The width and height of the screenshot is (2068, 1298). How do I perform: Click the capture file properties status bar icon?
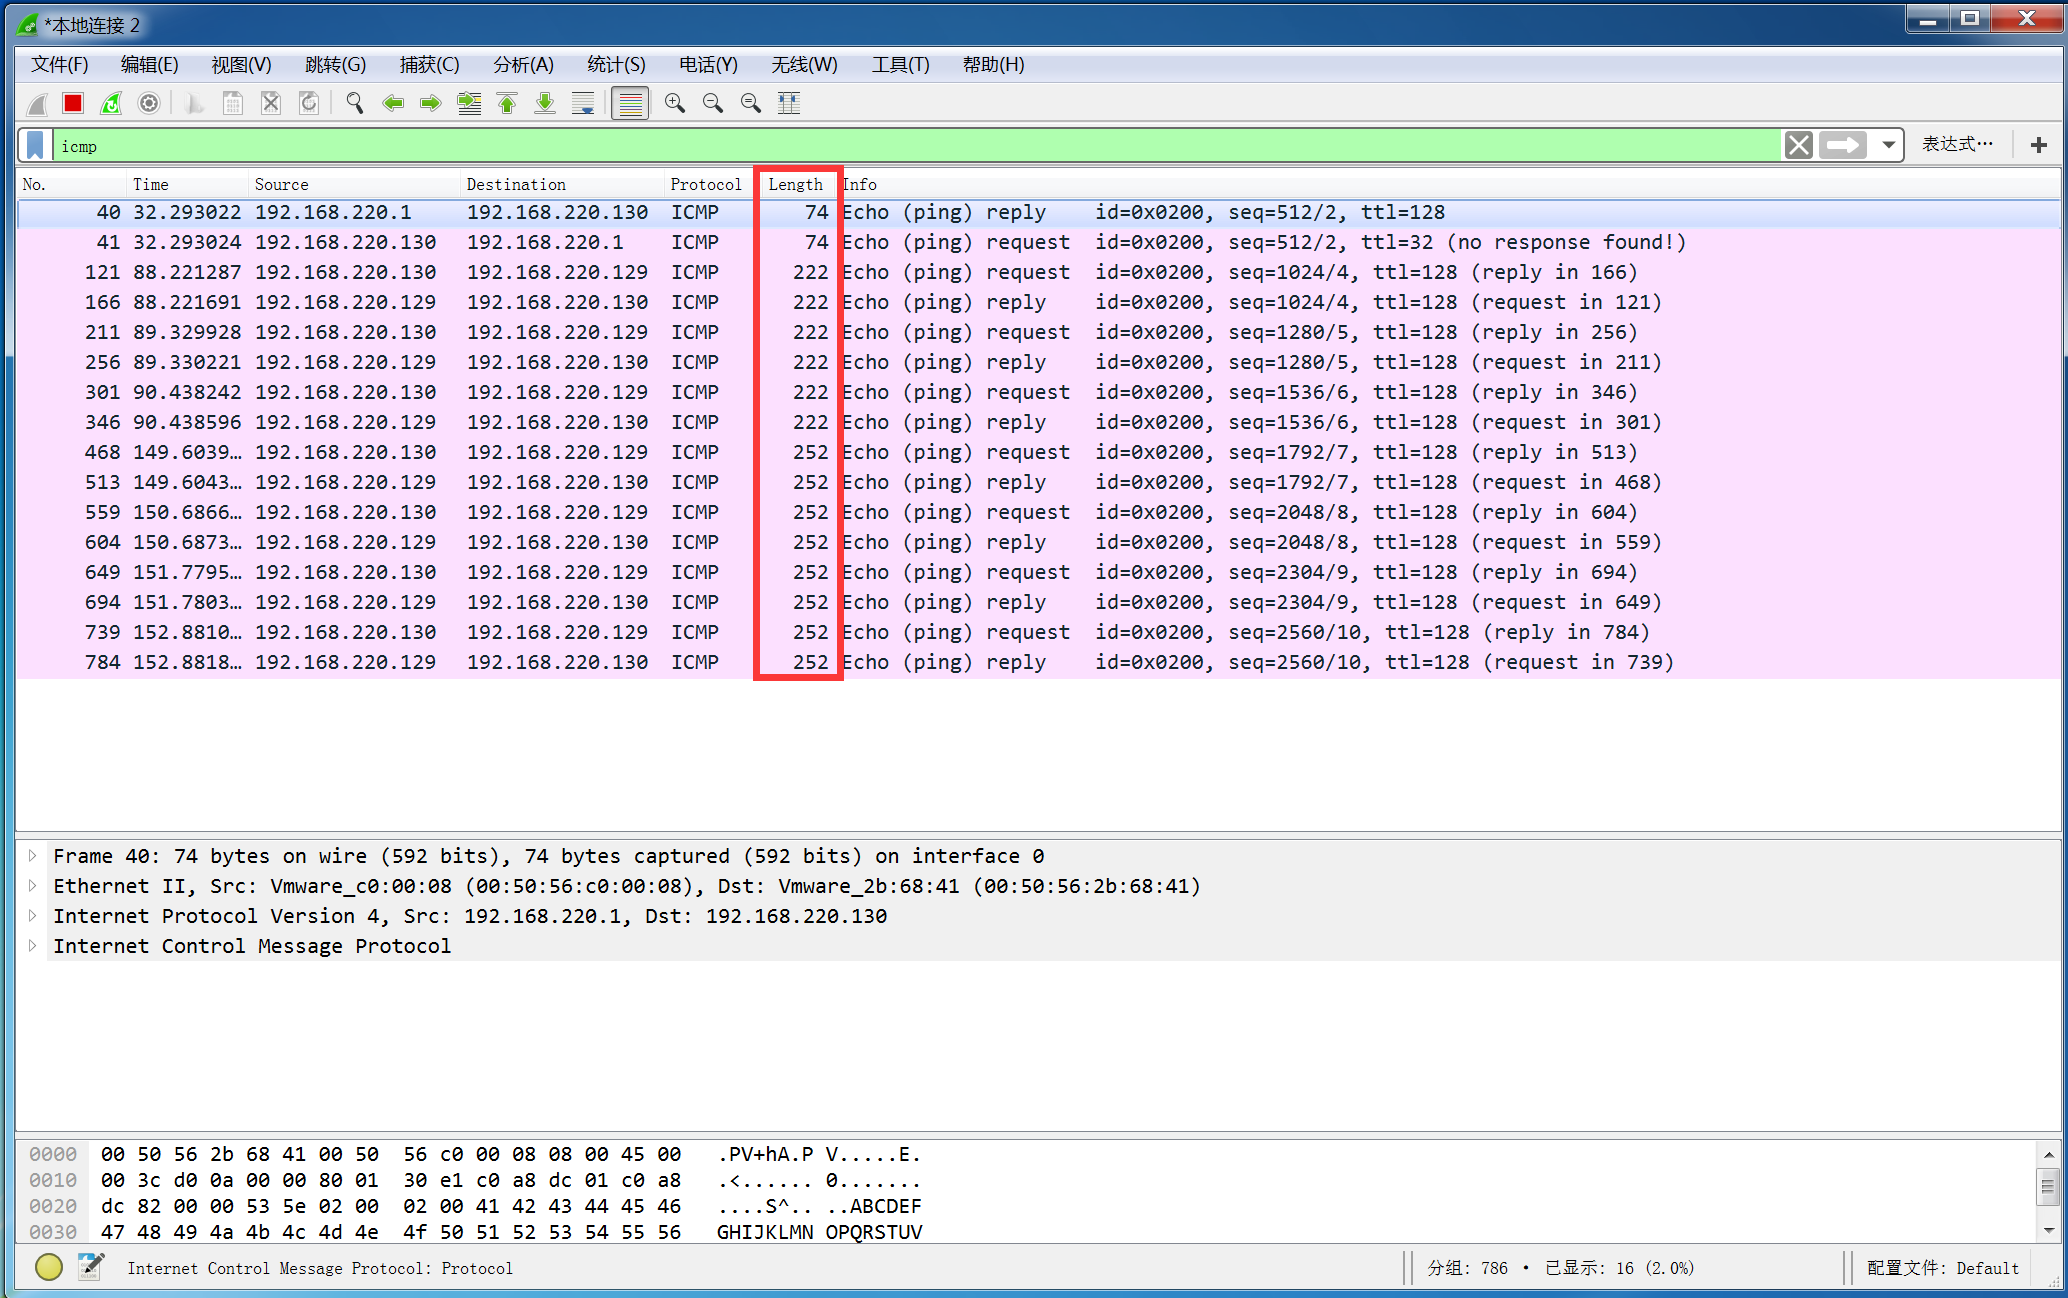pyautogui.click(x=91, y=1267)
